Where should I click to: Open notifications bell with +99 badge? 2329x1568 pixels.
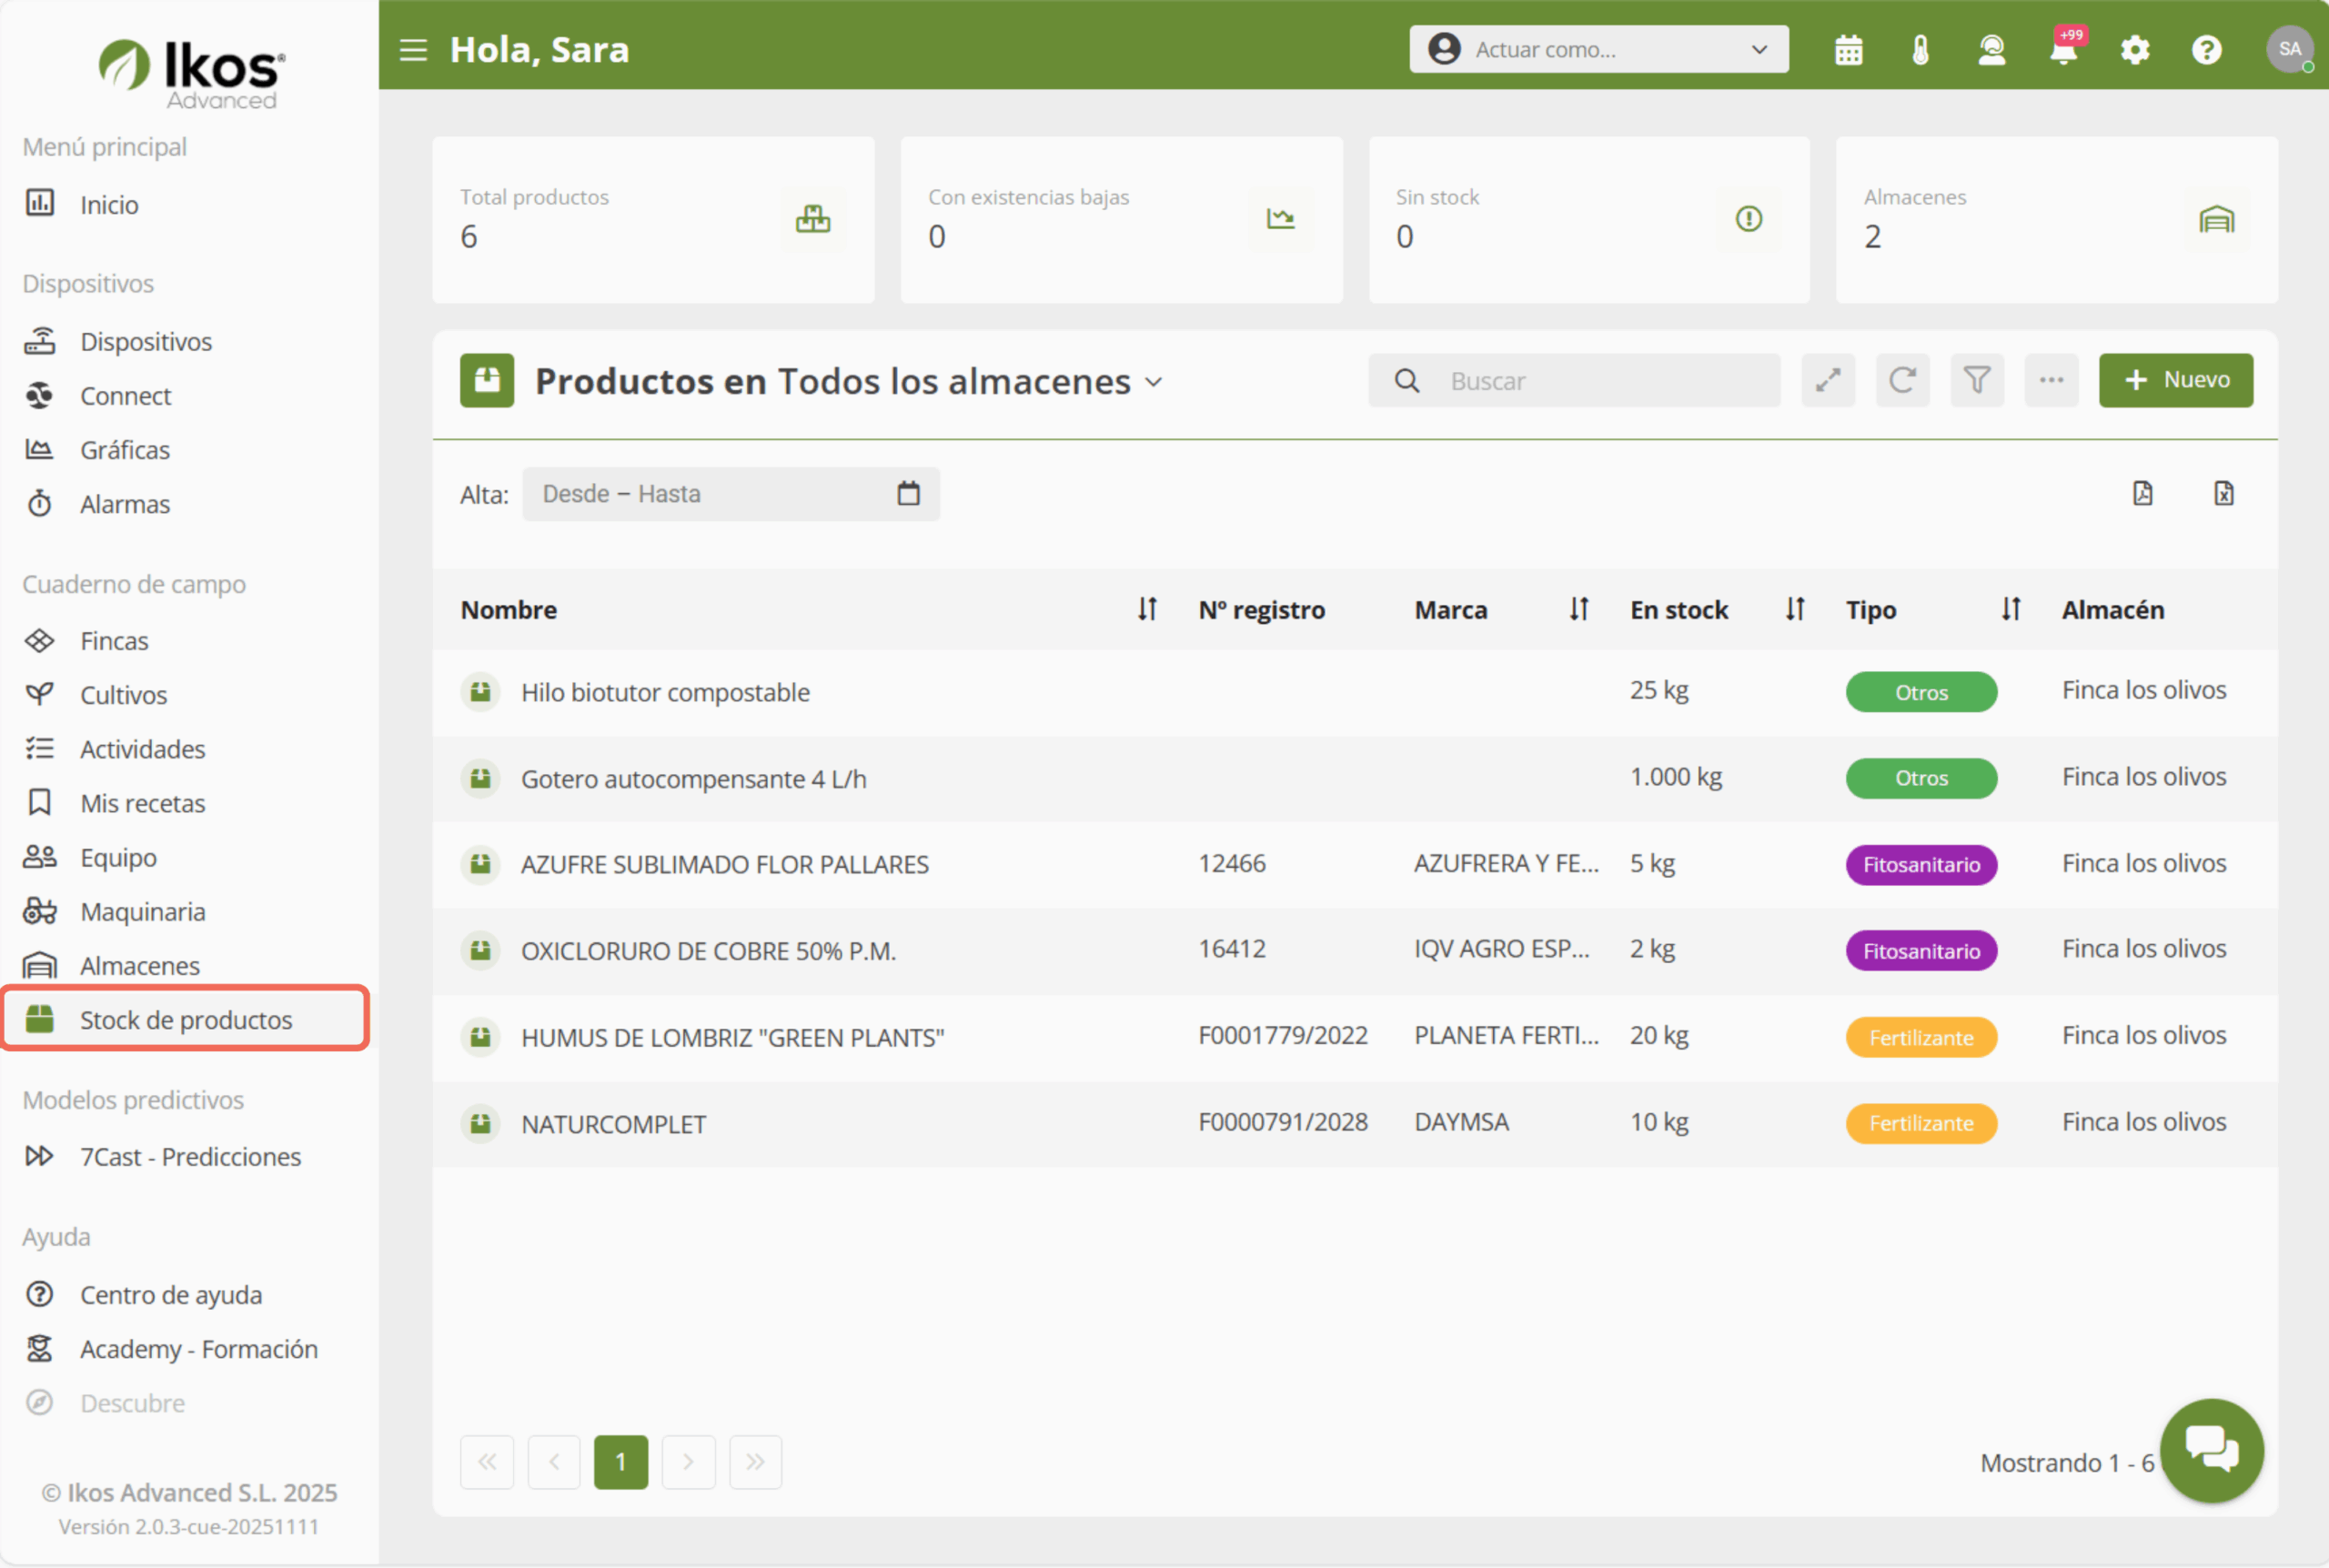(2063, 50)
